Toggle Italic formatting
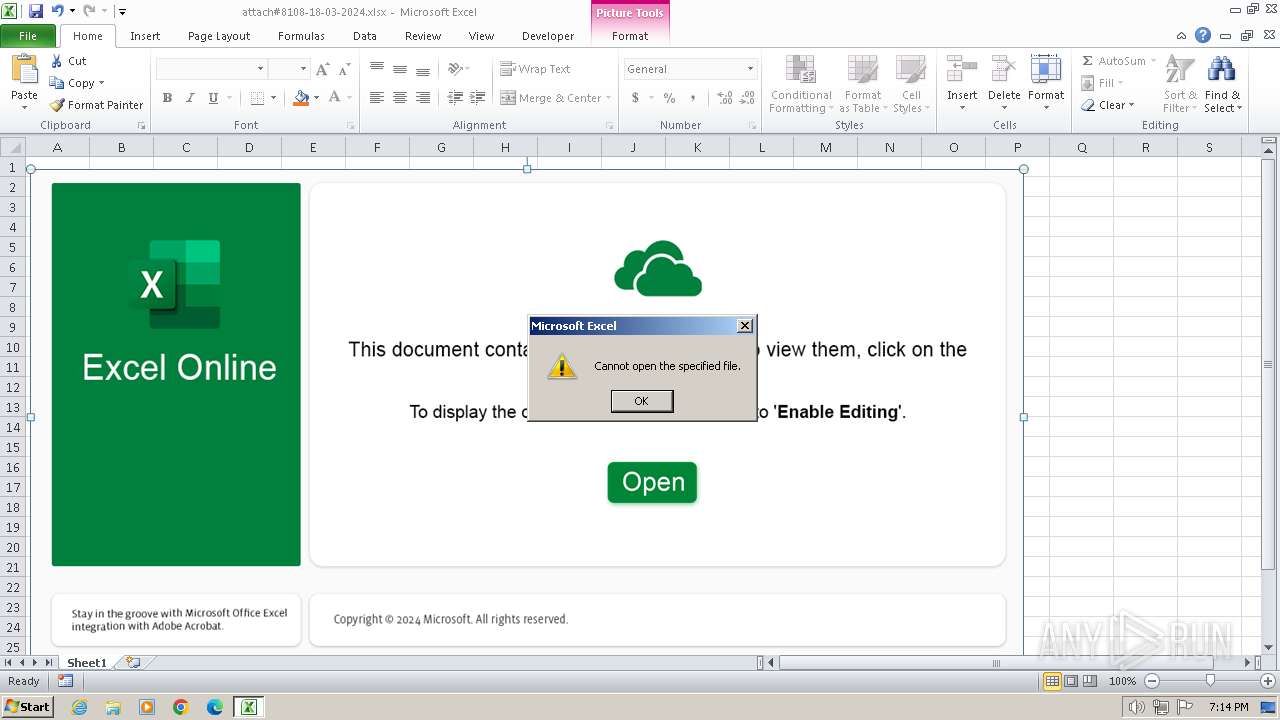This screenshot has height=720, width=1280. point(190,98)
